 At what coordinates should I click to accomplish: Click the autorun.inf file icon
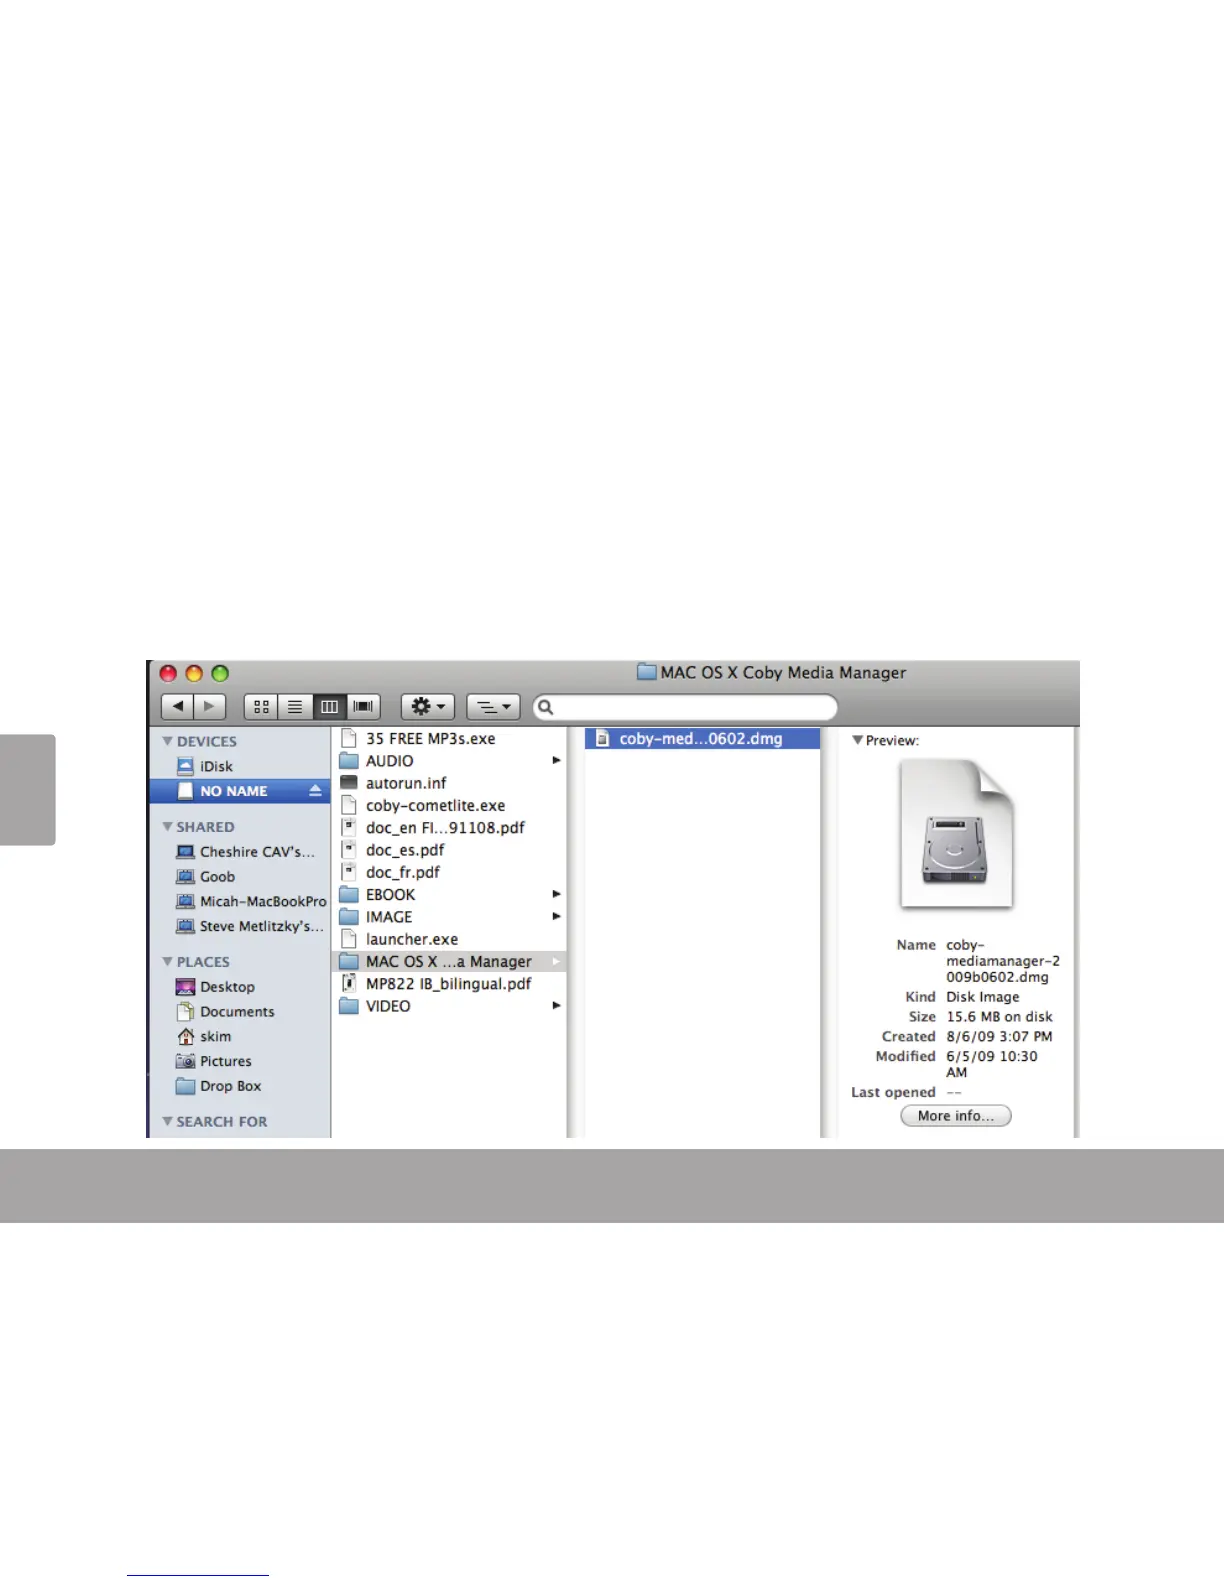coord(349,783)
